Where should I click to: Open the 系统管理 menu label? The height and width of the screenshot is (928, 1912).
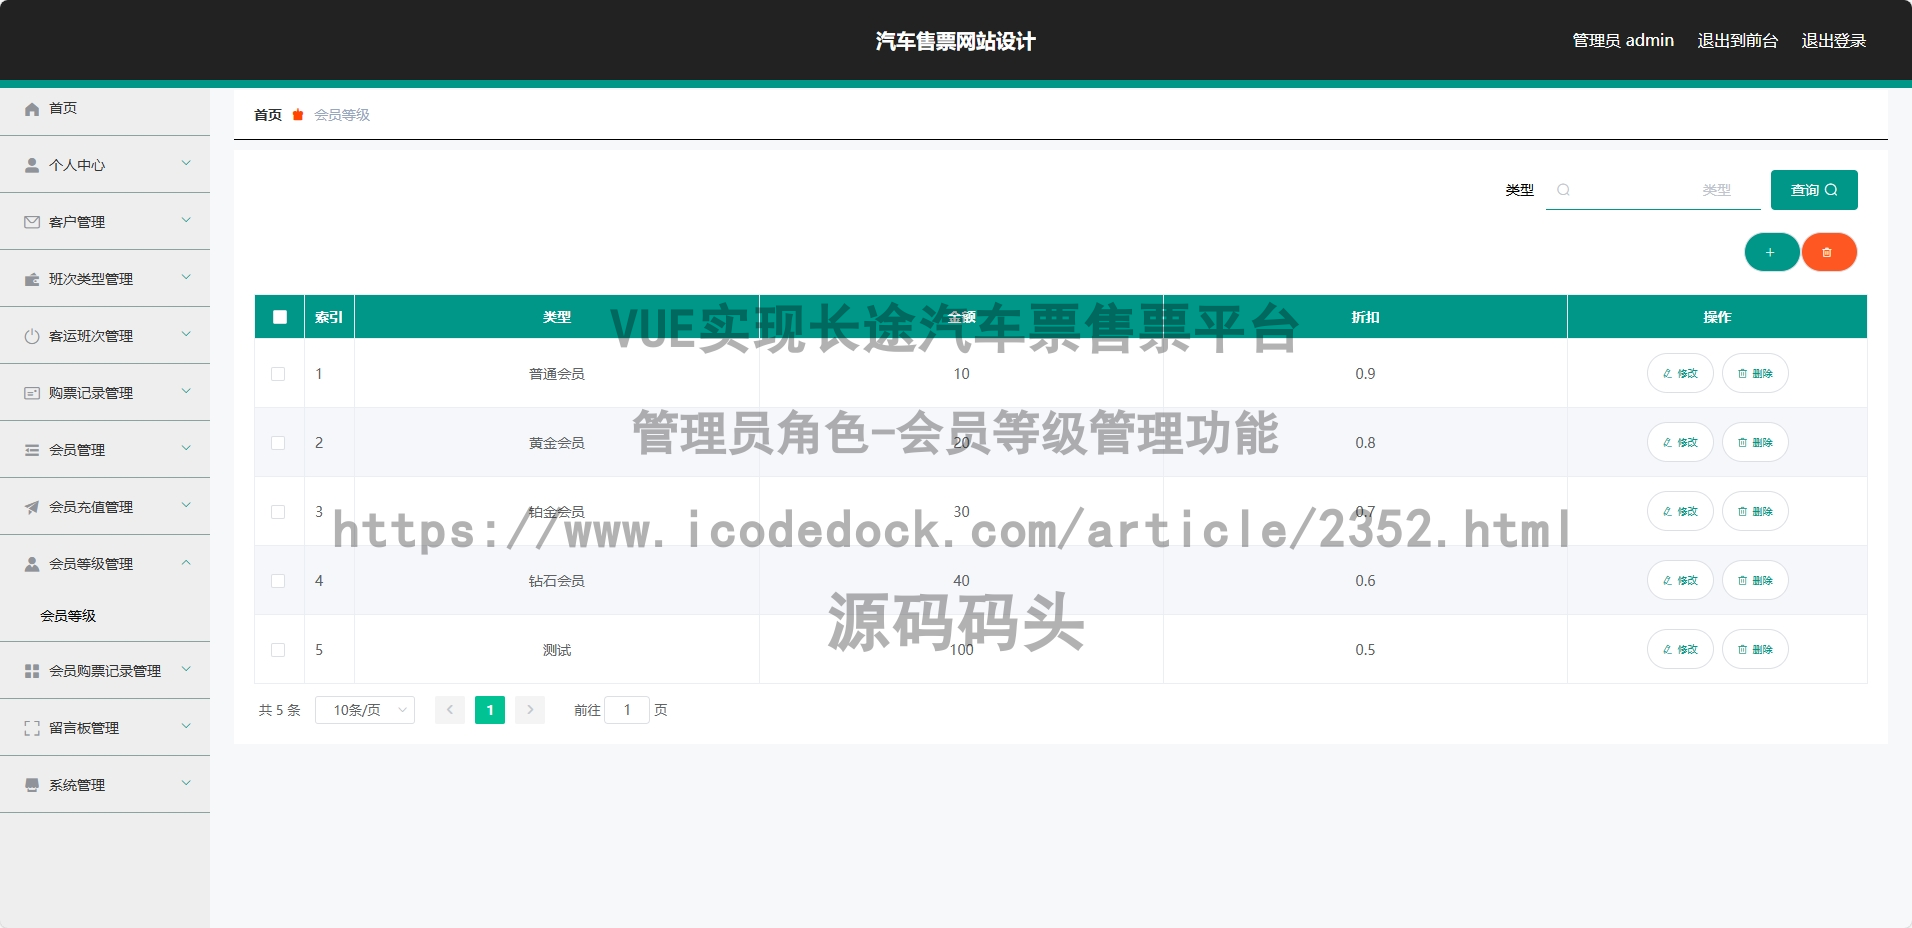click(x=77, y=785)
